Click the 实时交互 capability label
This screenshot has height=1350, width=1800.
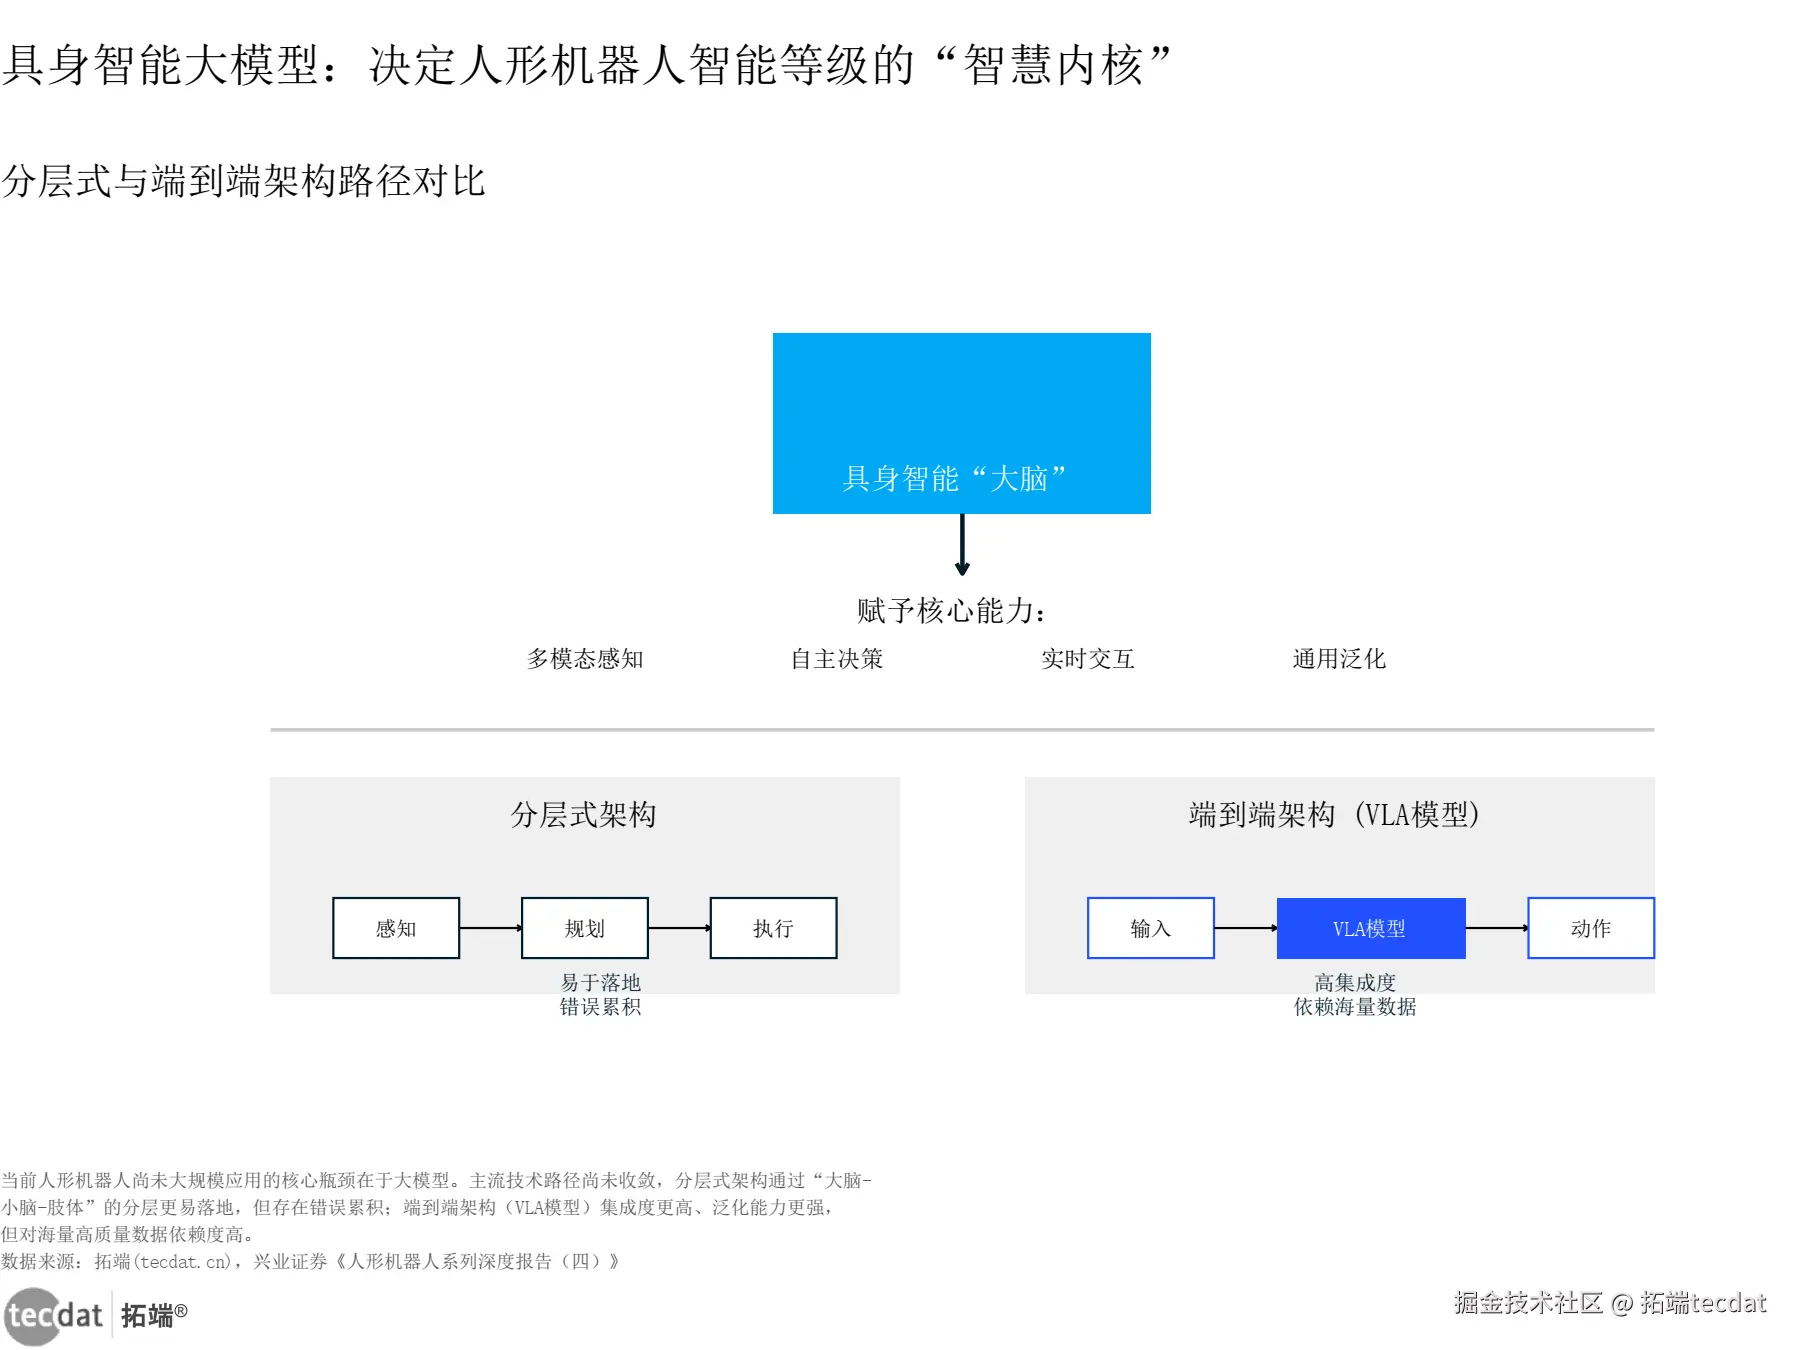coord(1088,659)
